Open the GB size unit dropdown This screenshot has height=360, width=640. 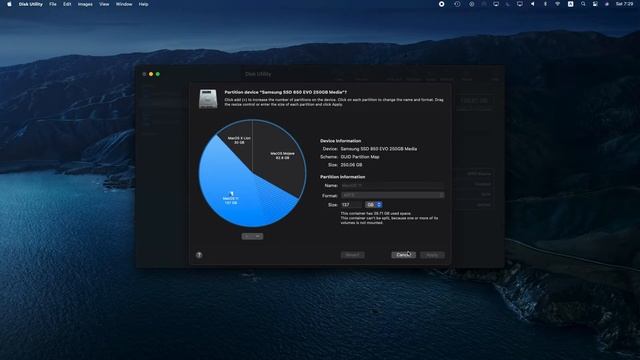[373, 205]
